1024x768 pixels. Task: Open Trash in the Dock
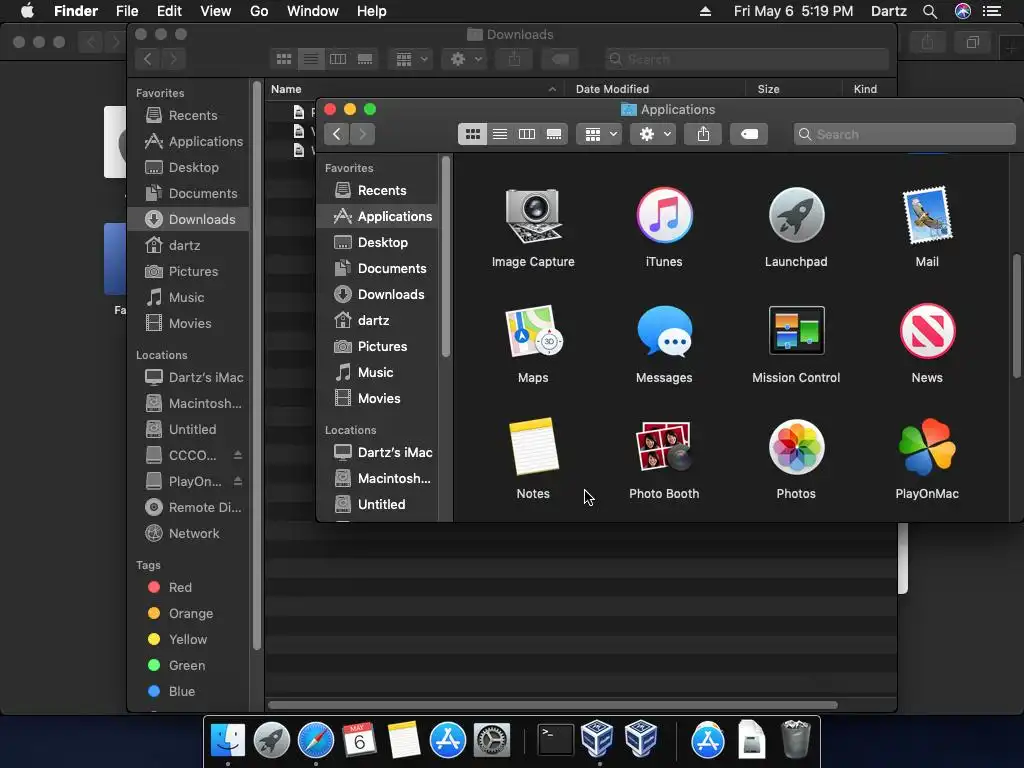pyautogui.click(x=796, y=739)
